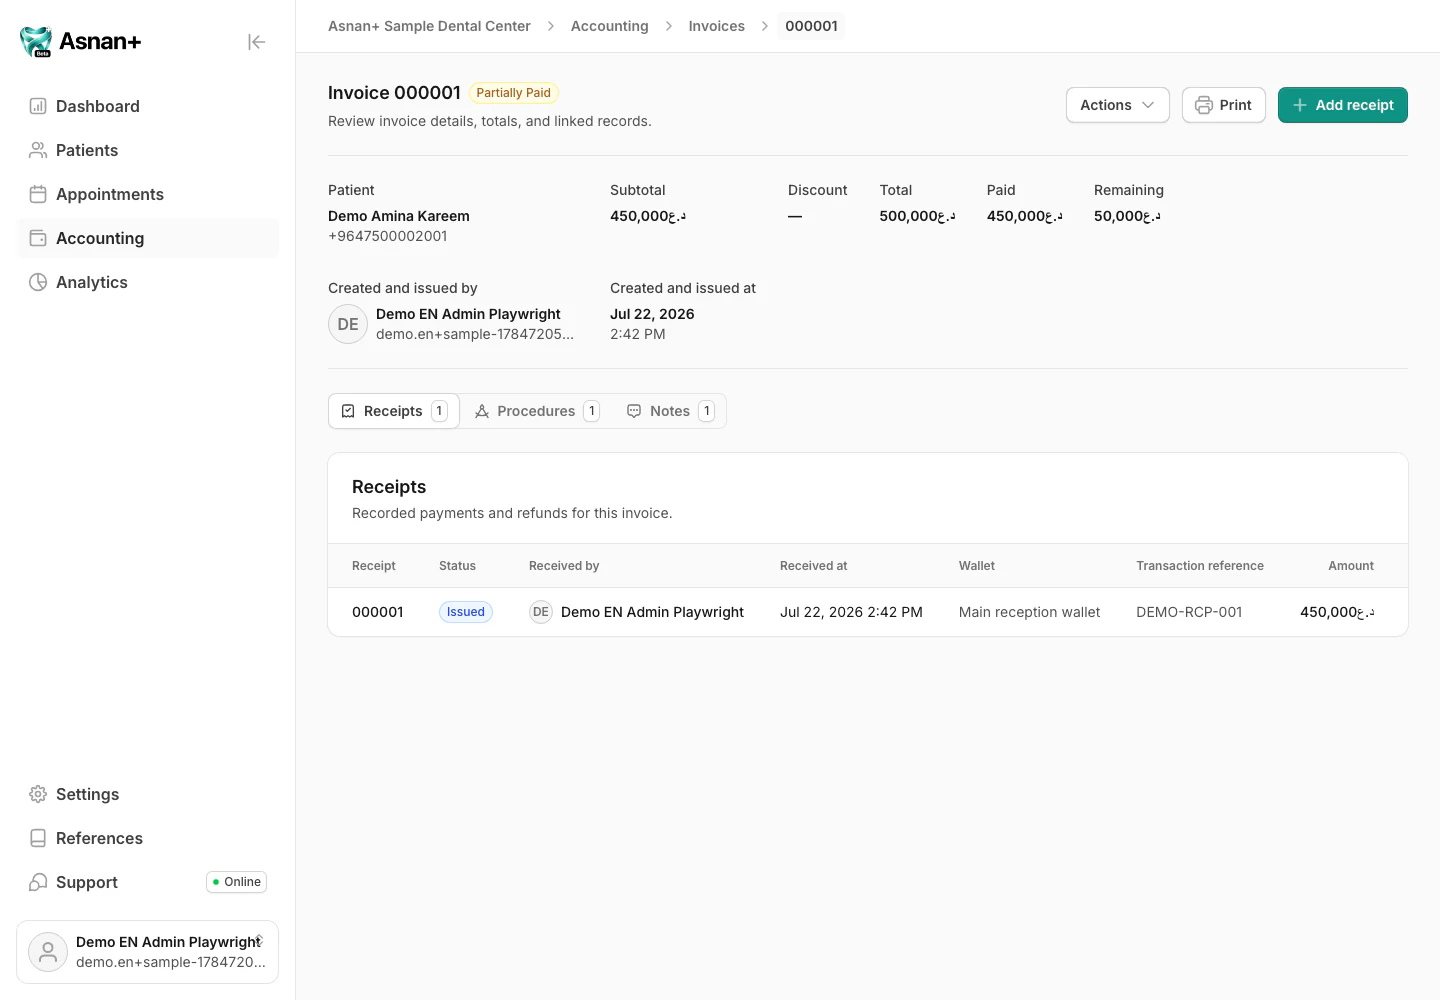Image resolution: width=1440 pixels, height=1000 pixels.
Task: Go to Patients in the sidebar
Action: [x=148, y=150]
